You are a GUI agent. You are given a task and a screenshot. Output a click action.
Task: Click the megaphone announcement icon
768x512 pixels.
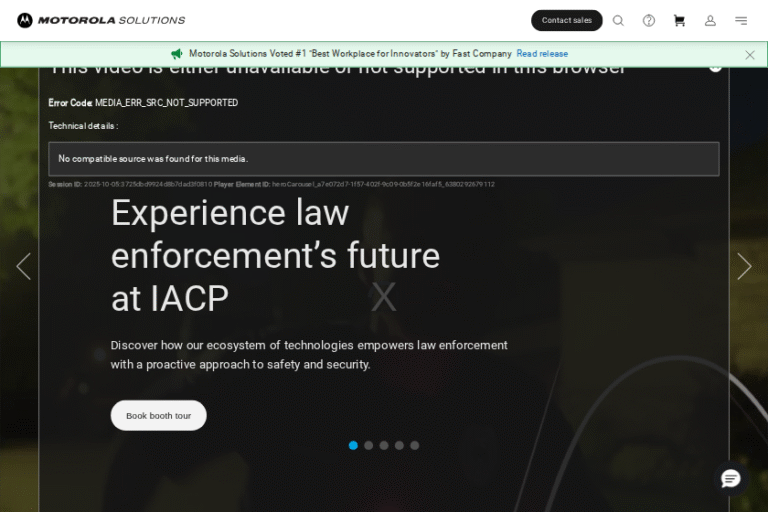coord(177,54)
